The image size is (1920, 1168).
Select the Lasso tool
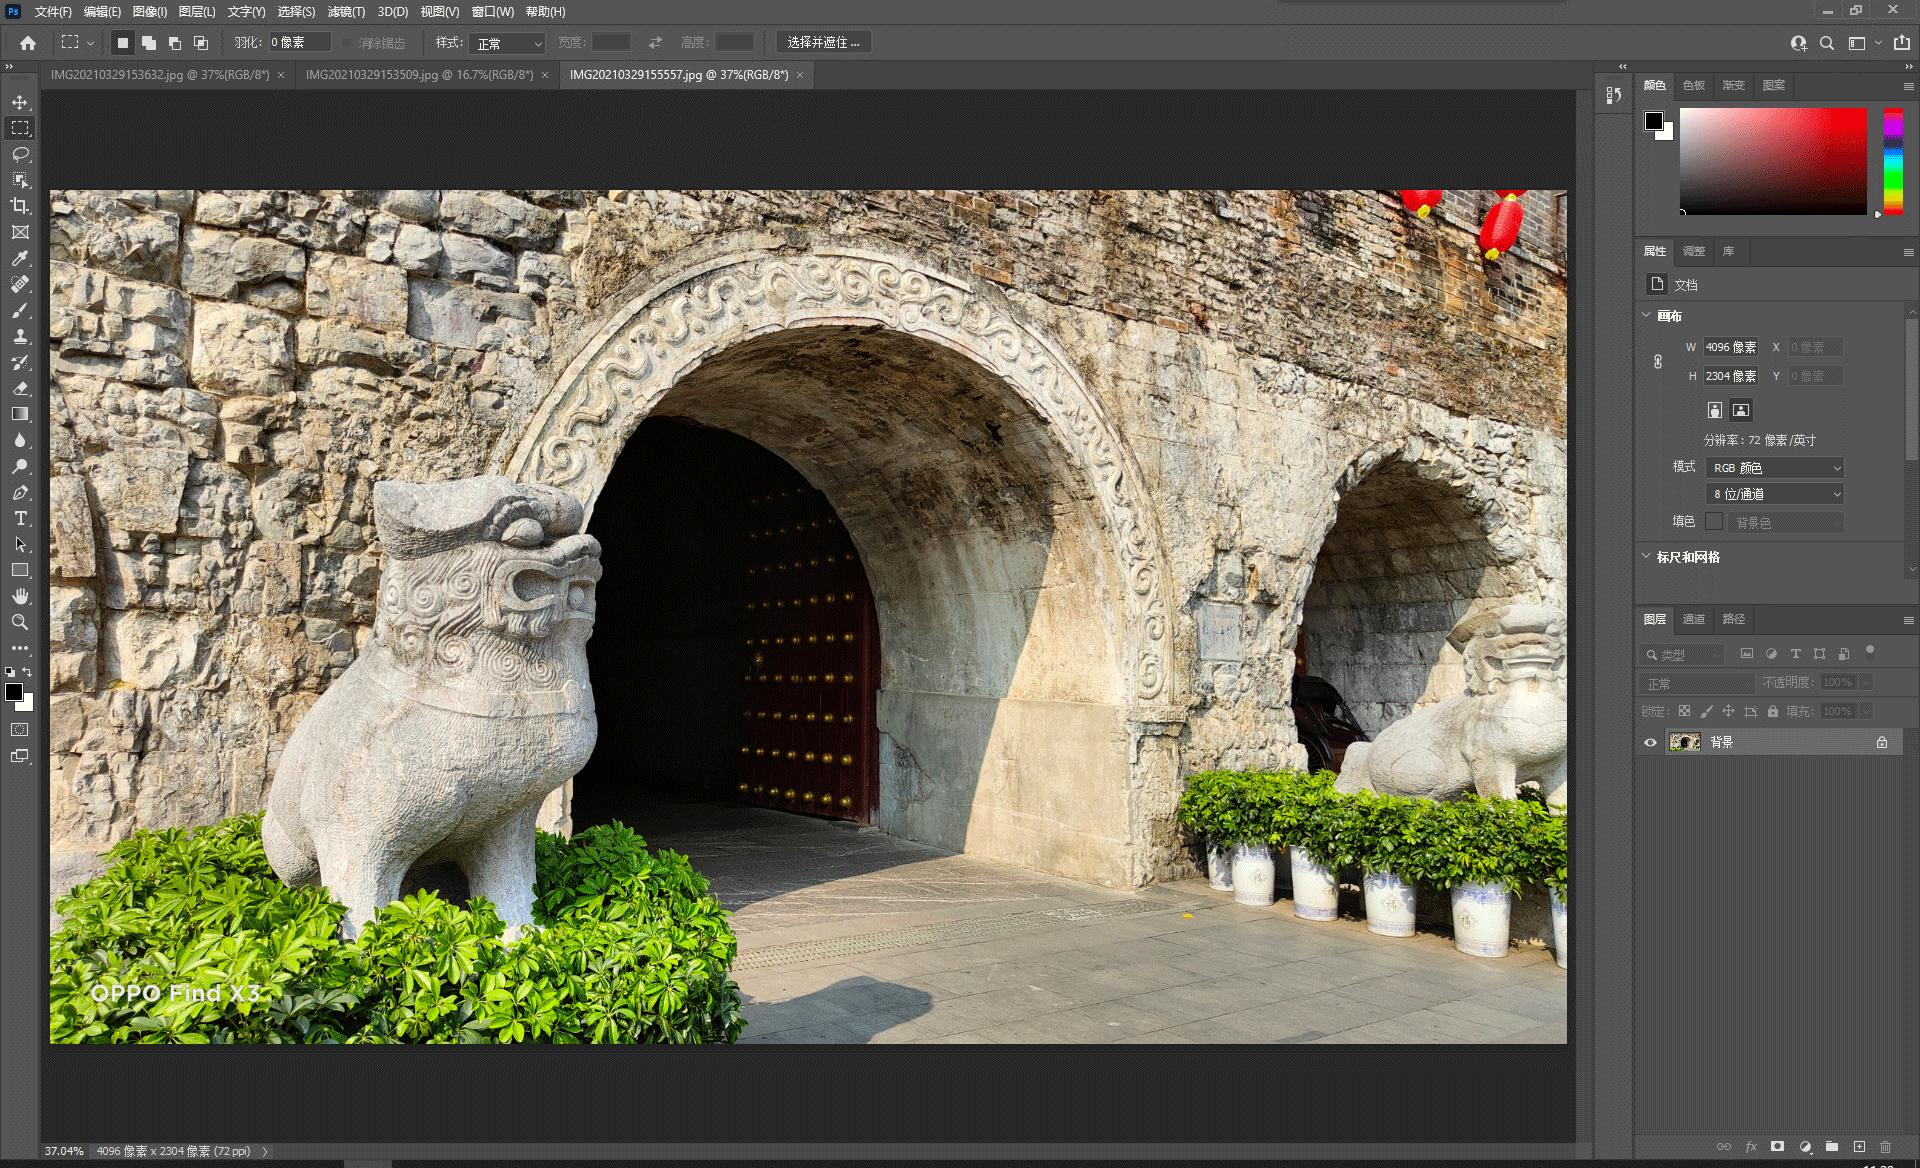click(x=20, y=154)
